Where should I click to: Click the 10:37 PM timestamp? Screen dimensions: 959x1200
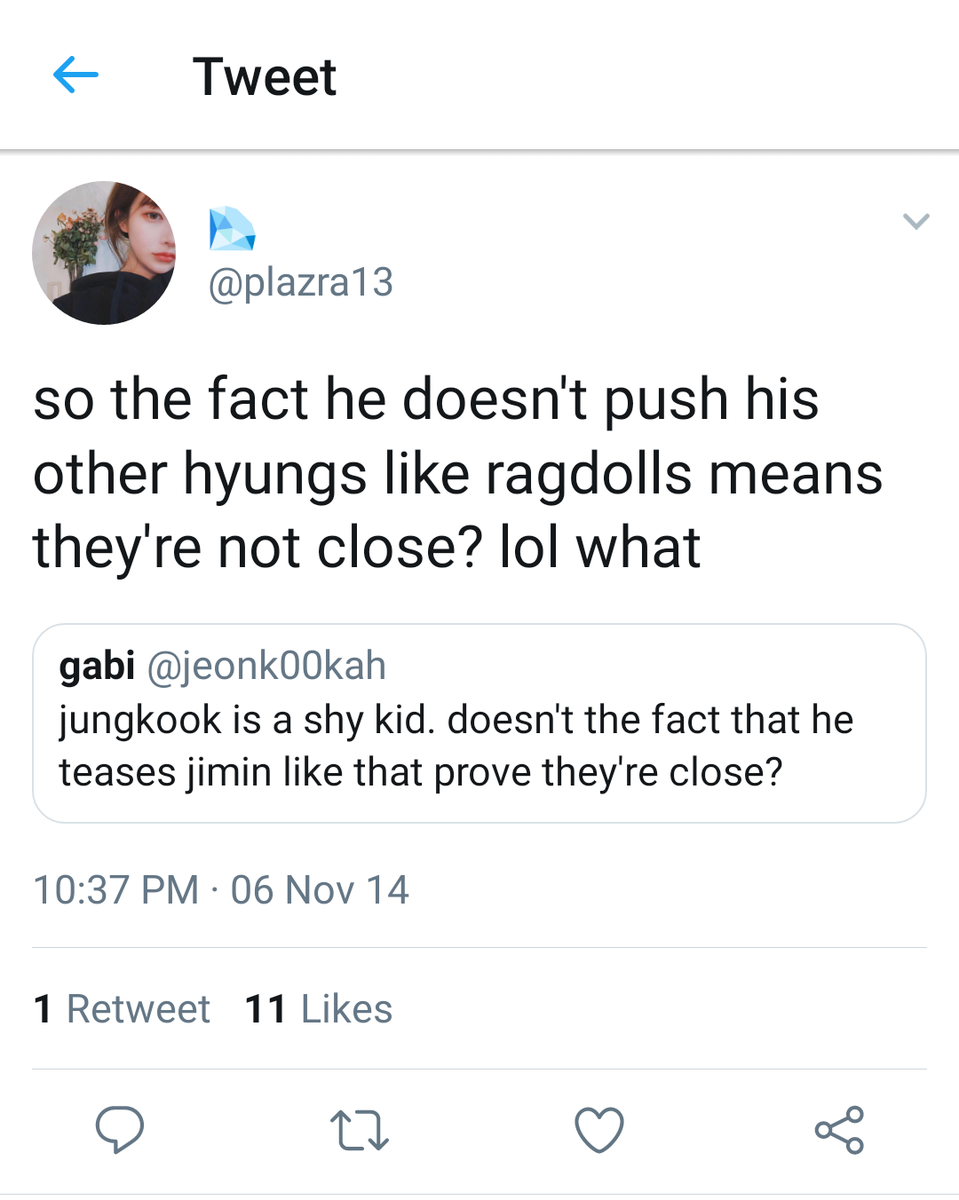tap(116, 889)
